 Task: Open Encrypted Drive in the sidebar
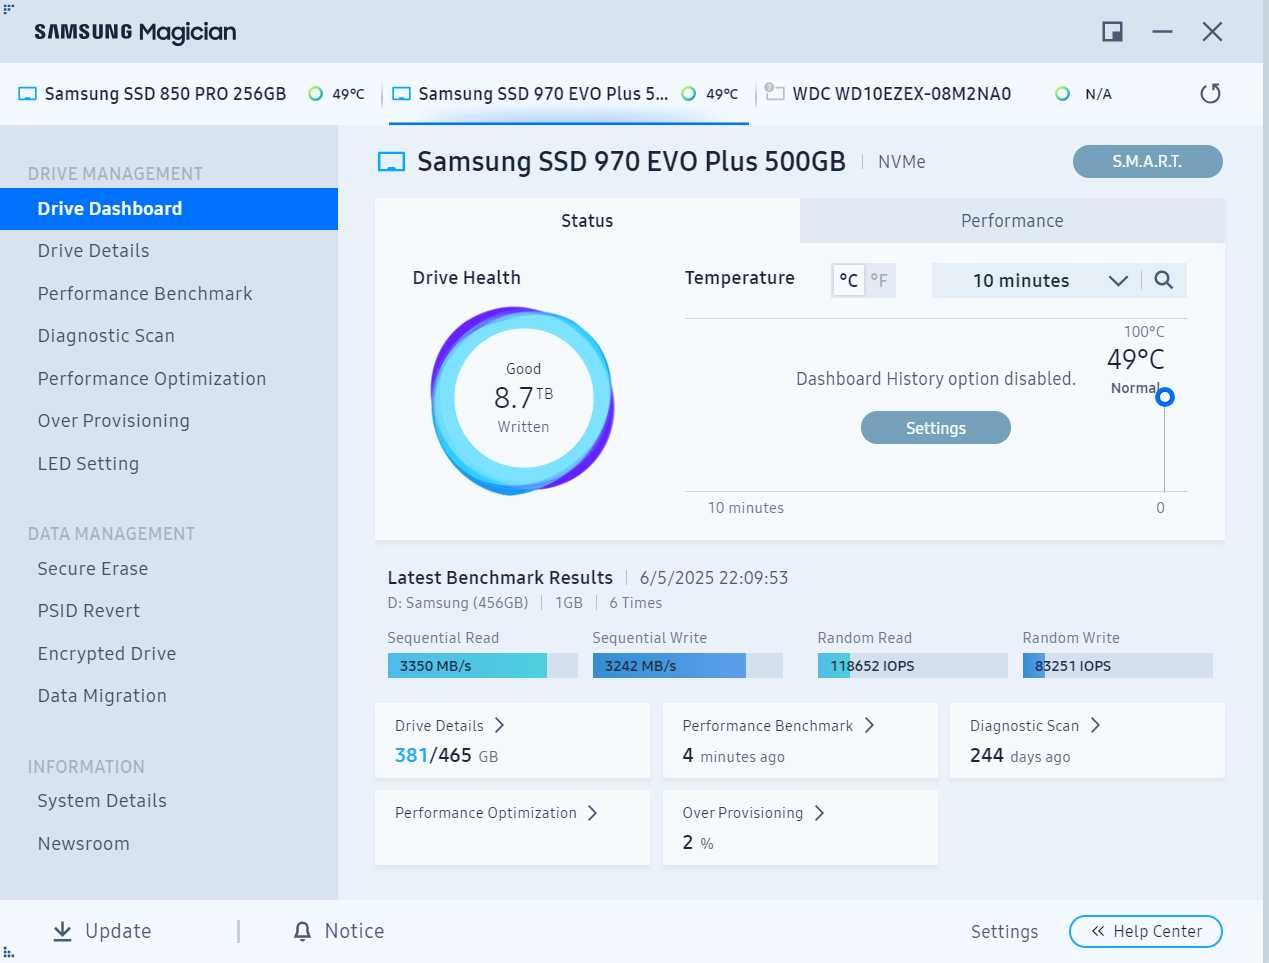click(107, 654)
